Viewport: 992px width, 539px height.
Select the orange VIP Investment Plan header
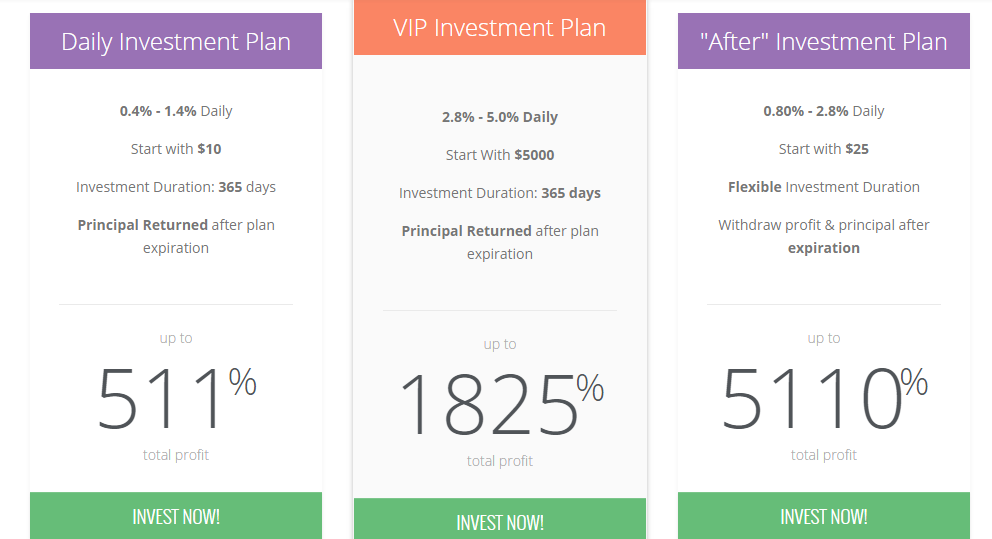pos(500,28)
